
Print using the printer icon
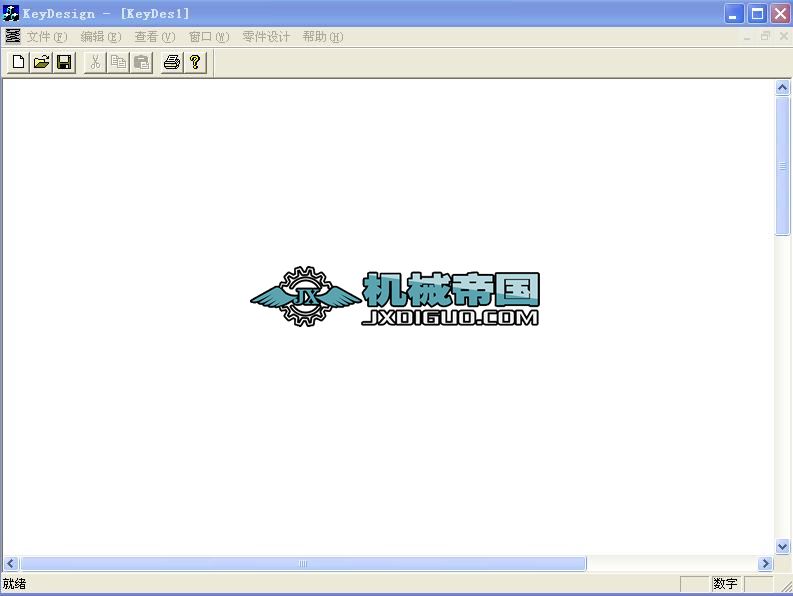(172, 62)
